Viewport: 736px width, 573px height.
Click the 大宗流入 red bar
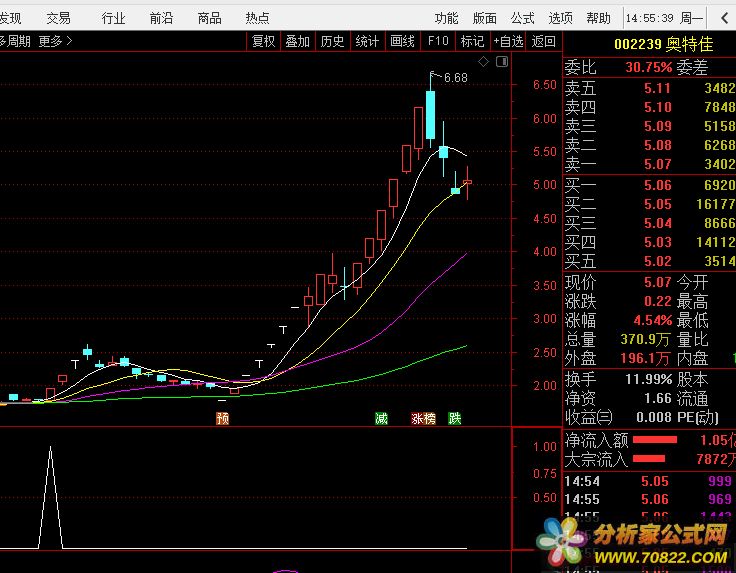tap(649, 458)
